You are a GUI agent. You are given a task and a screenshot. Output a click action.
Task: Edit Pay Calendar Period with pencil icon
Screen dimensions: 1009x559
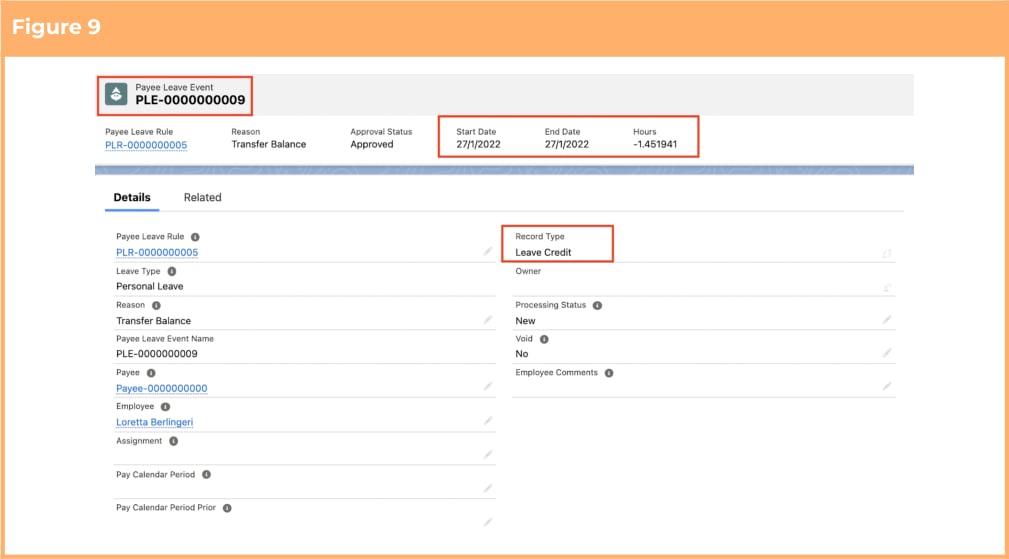pos(488,489)
